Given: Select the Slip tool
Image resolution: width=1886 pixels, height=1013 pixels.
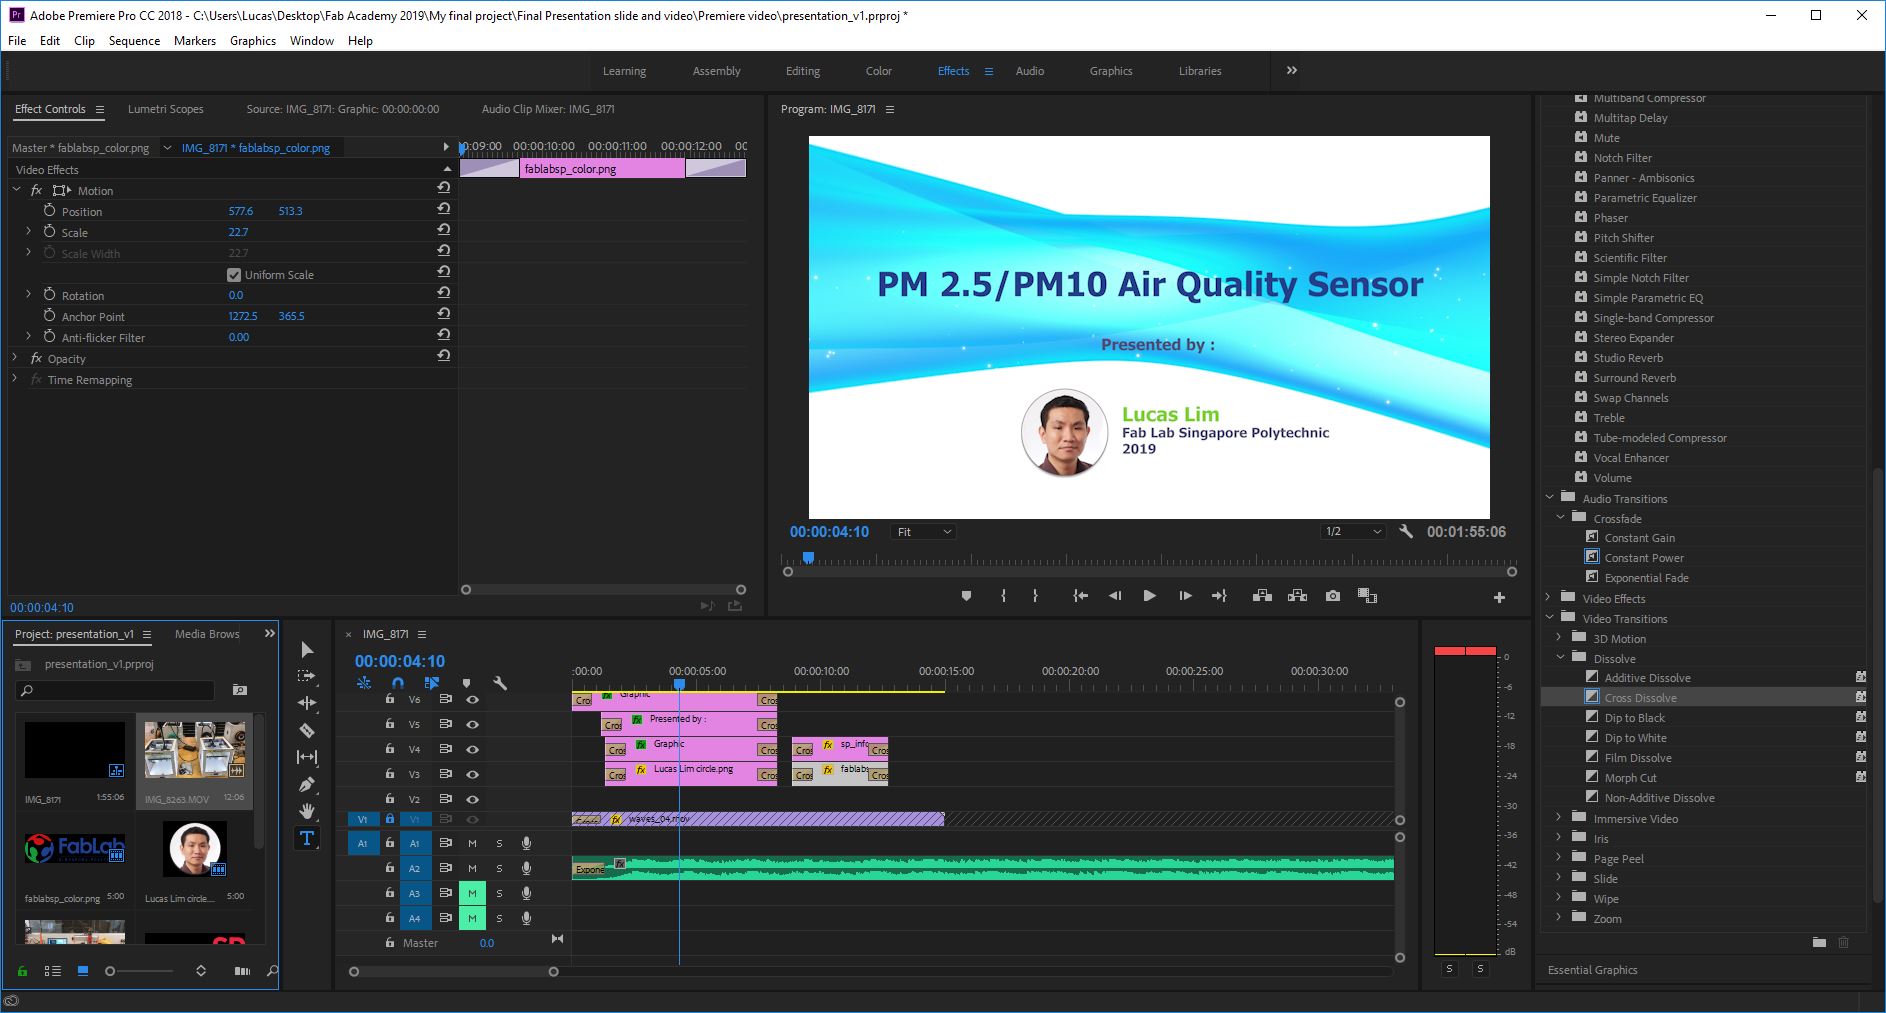Looking at the screenshot, I should coord(307,757).
